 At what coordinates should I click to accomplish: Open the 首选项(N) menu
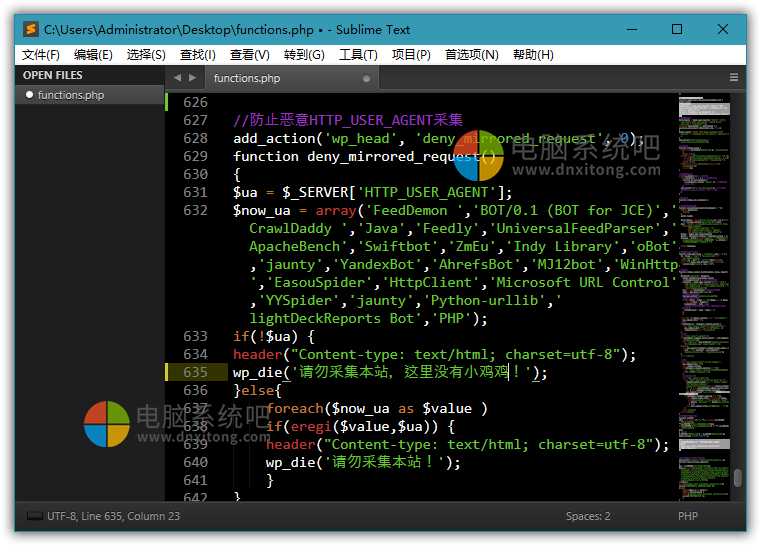point(472,55)
